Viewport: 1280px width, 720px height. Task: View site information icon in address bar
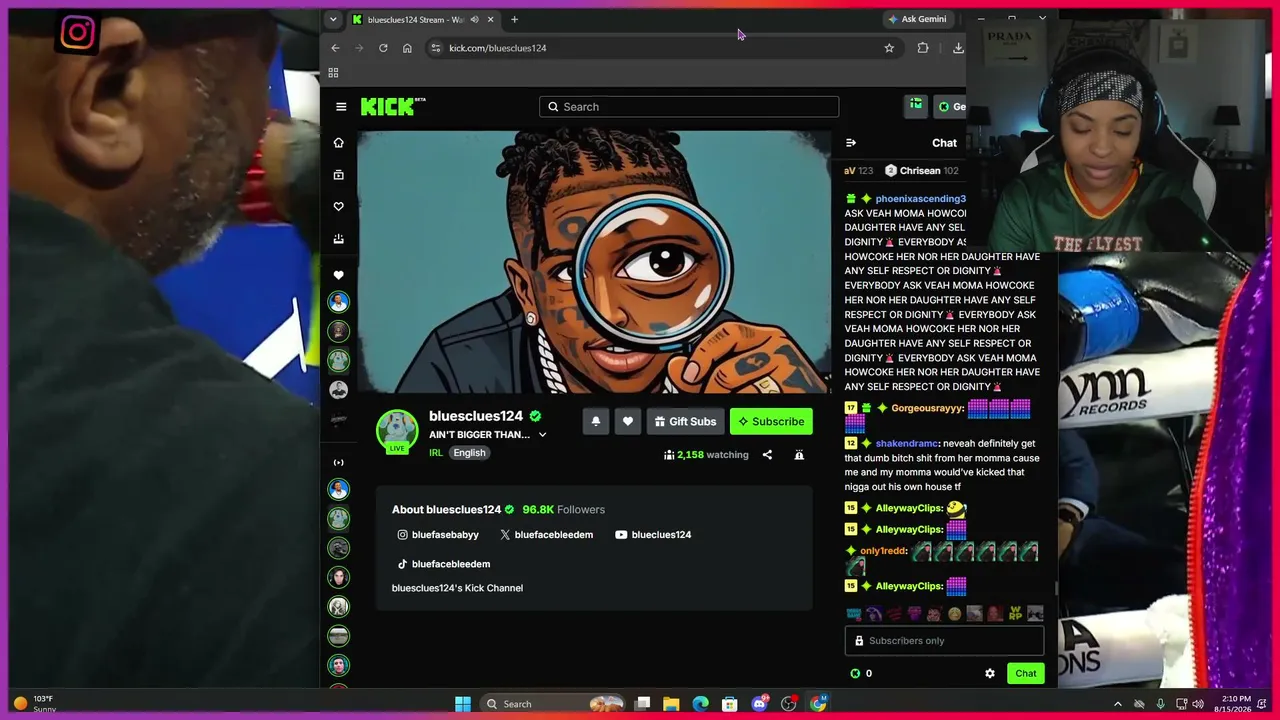click(x=435, y=48)
